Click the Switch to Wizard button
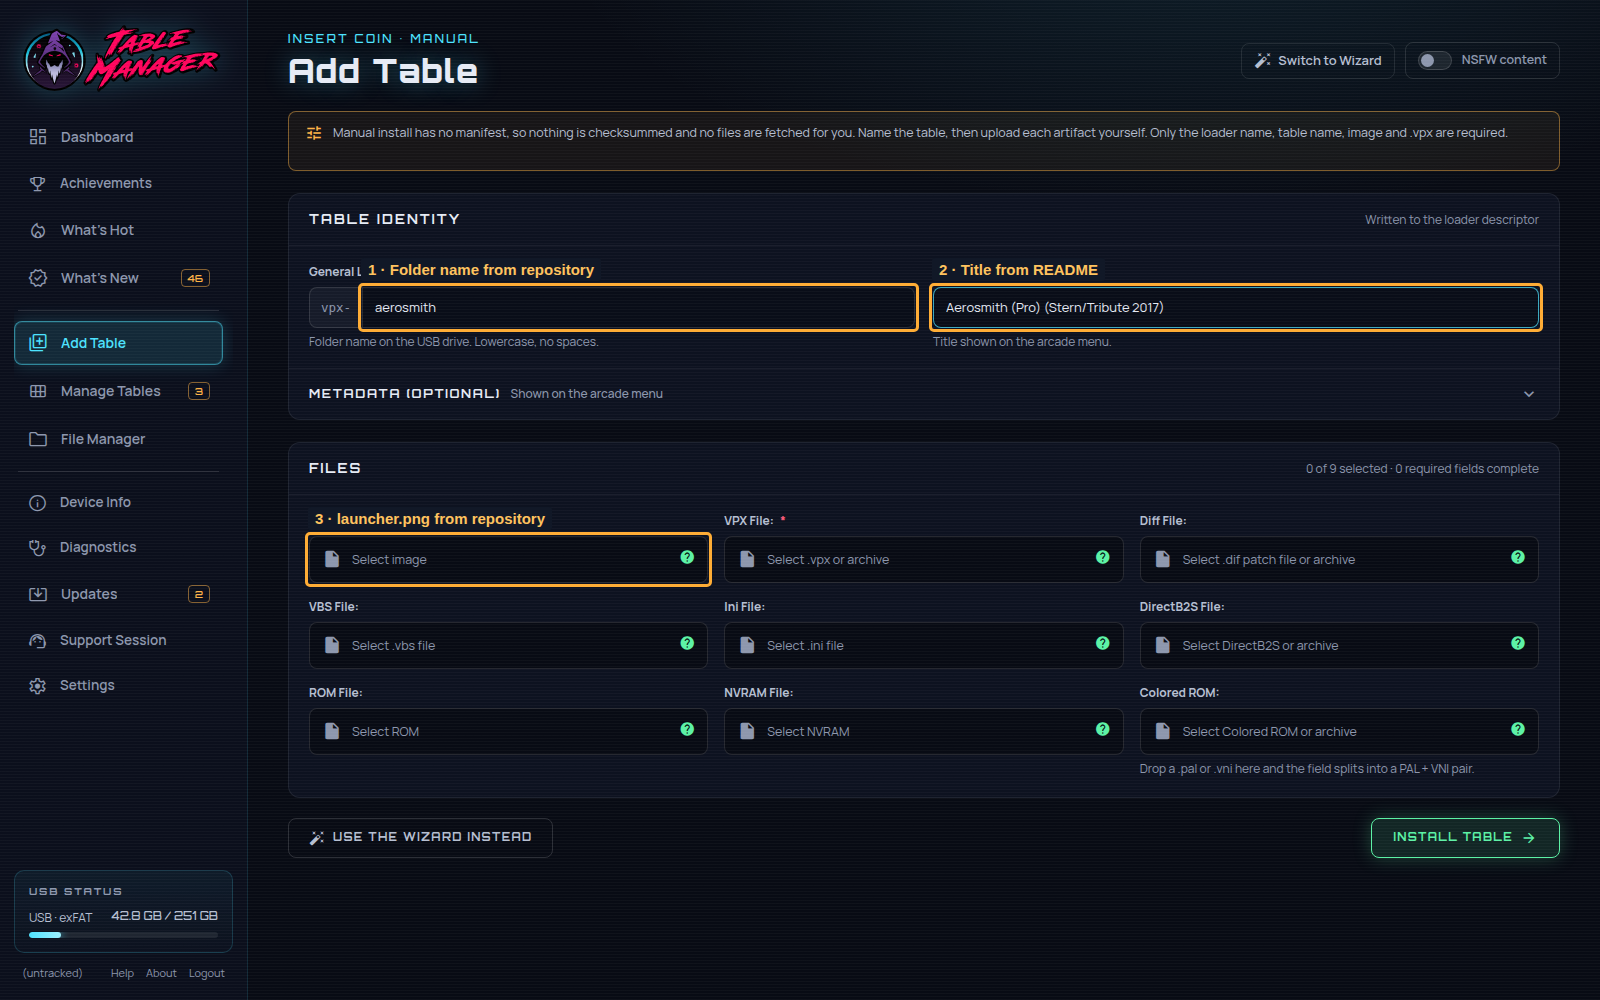Viewport: 1600px width, 1000px height. (1318, 61)
